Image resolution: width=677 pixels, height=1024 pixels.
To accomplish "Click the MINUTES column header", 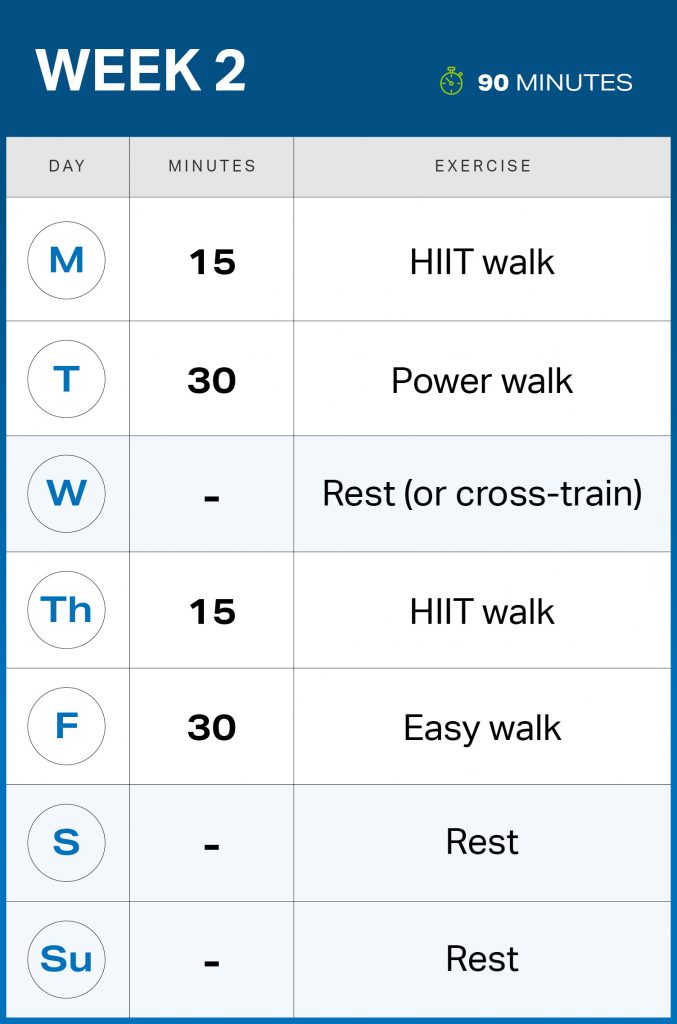I will tap(212, 166).
